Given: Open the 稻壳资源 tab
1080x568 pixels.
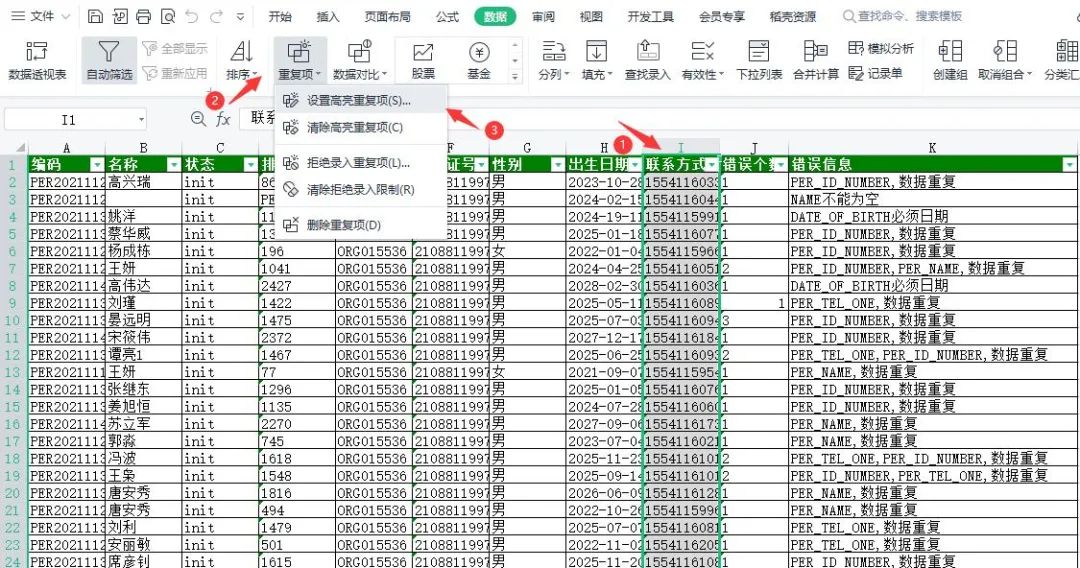Looking at the screenshot, I should tap(793, 17).
